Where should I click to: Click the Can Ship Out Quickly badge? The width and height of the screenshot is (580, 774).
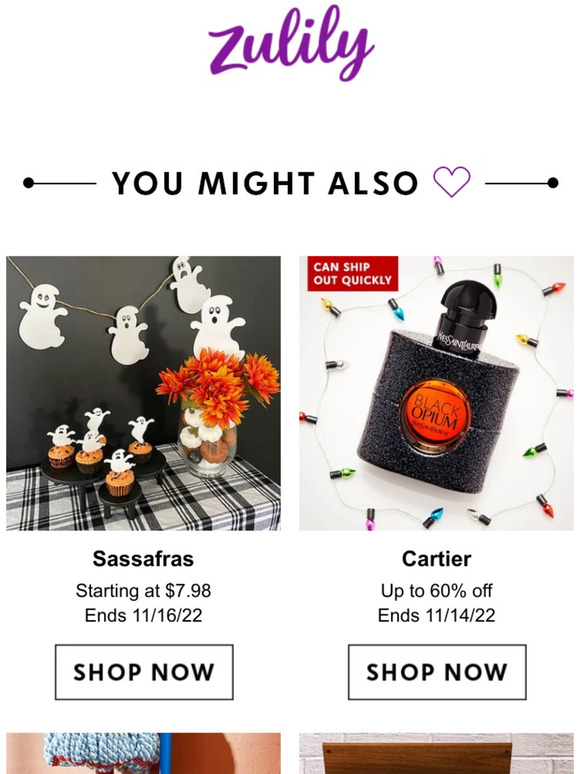coord(352,273)
